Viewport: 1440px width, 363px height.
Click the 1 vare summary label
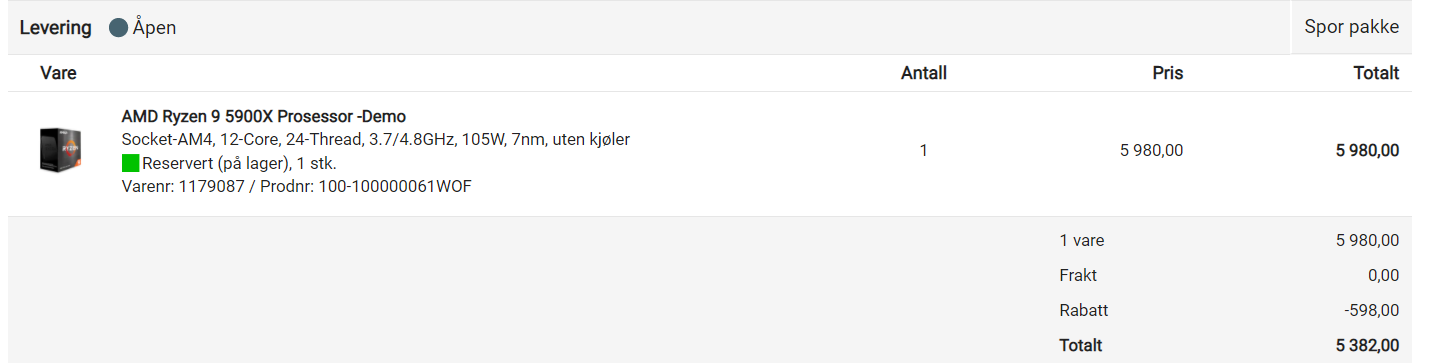click(1082, 240)
